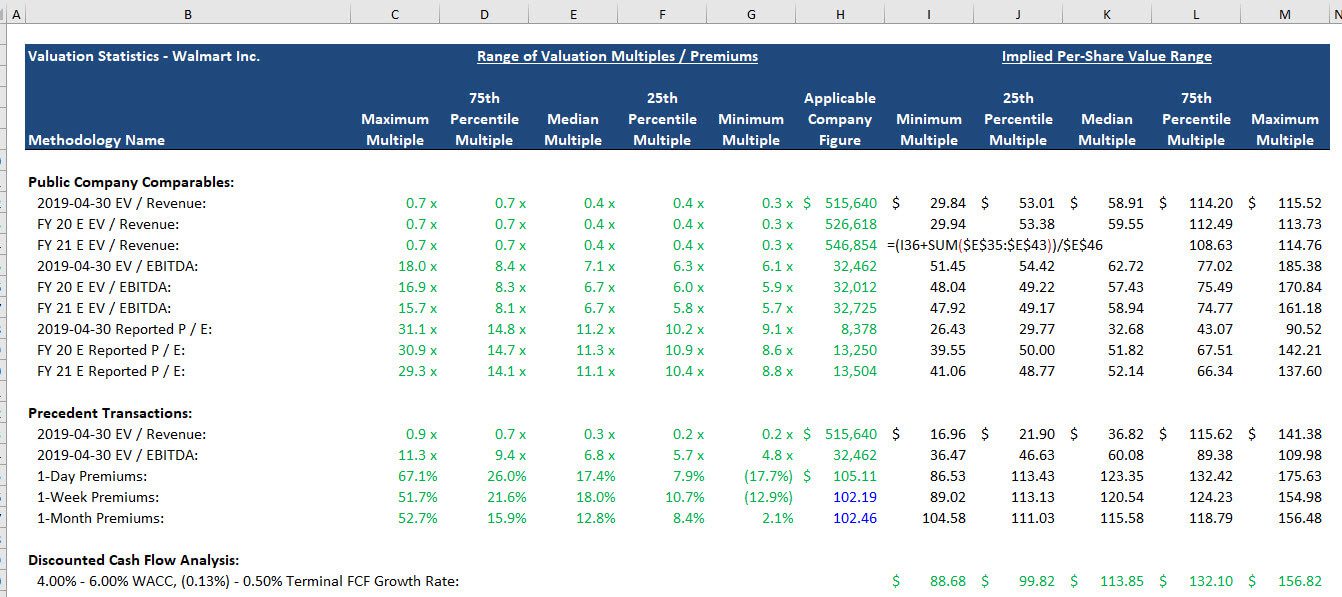Click the 7.1 x median multiple cell
1342x597 pixels.
(x=599, y=266)
